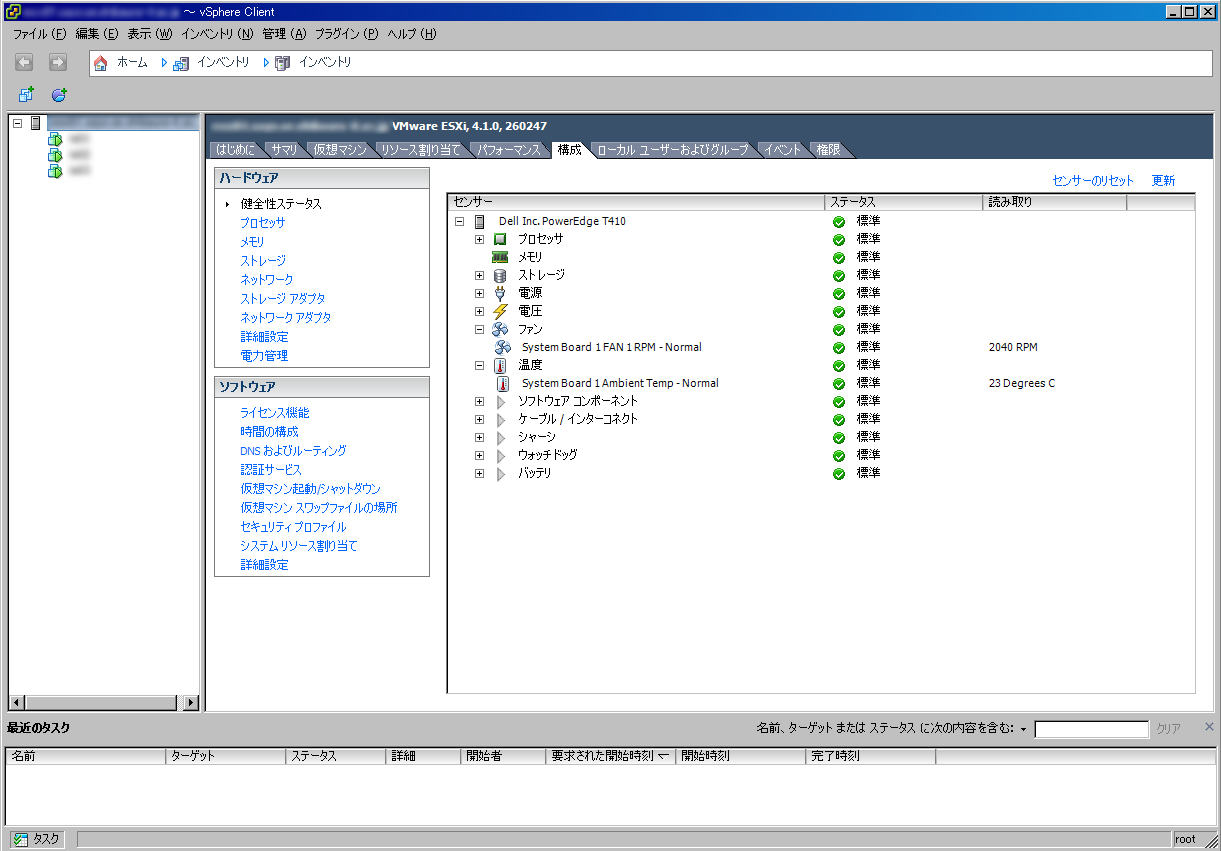
Task: Click the thermometer icon beside 温度
Action: pos(500,365)
